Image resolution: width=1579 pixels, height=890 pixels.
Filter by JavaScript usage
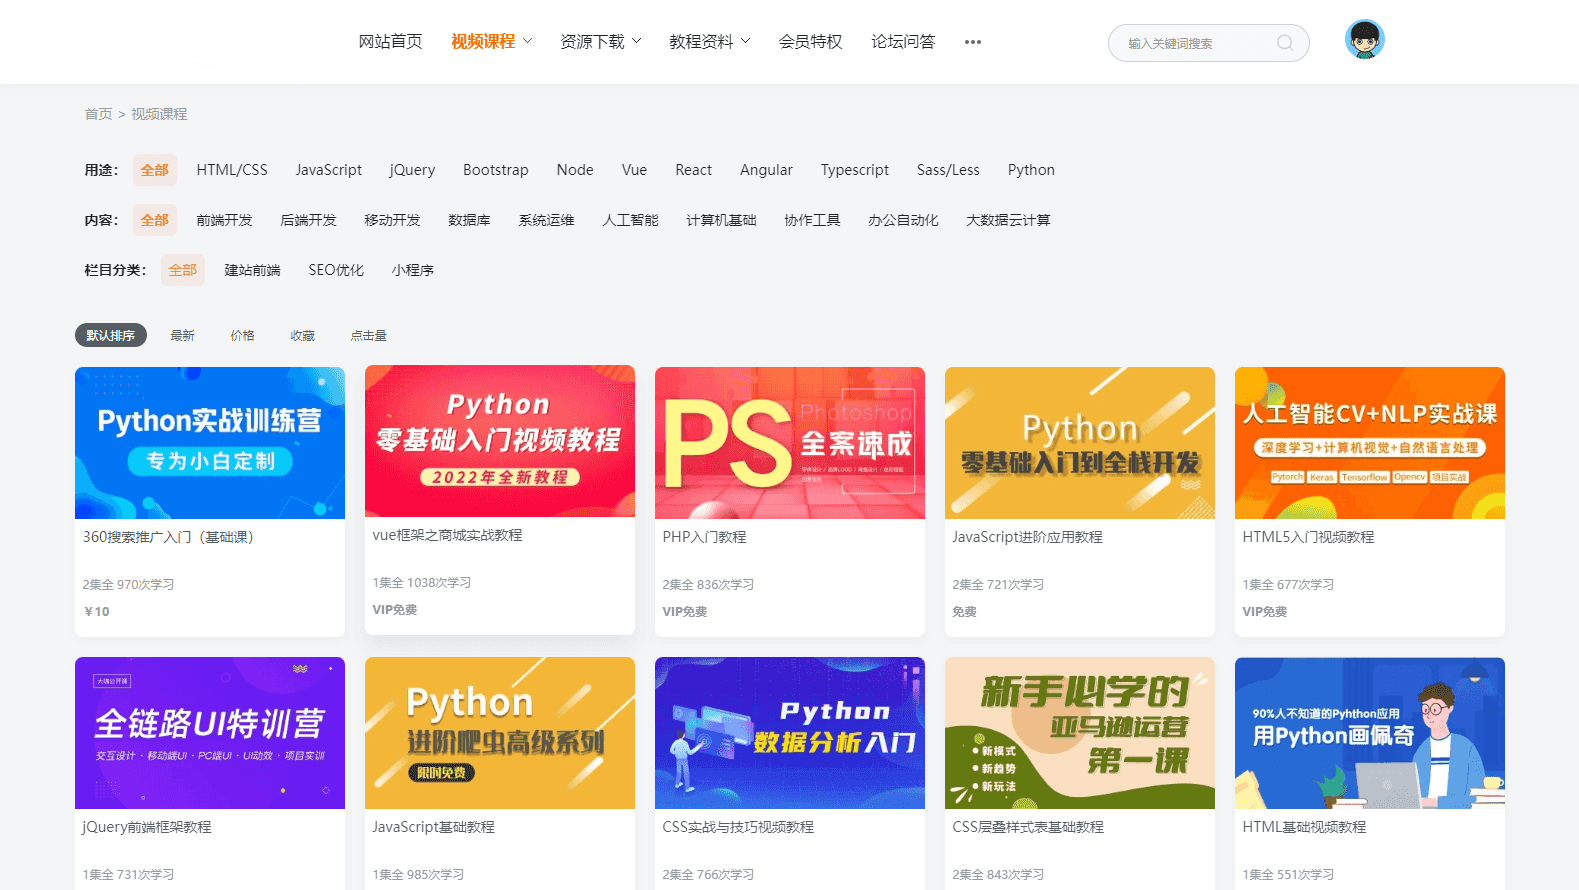pos(328,170)
